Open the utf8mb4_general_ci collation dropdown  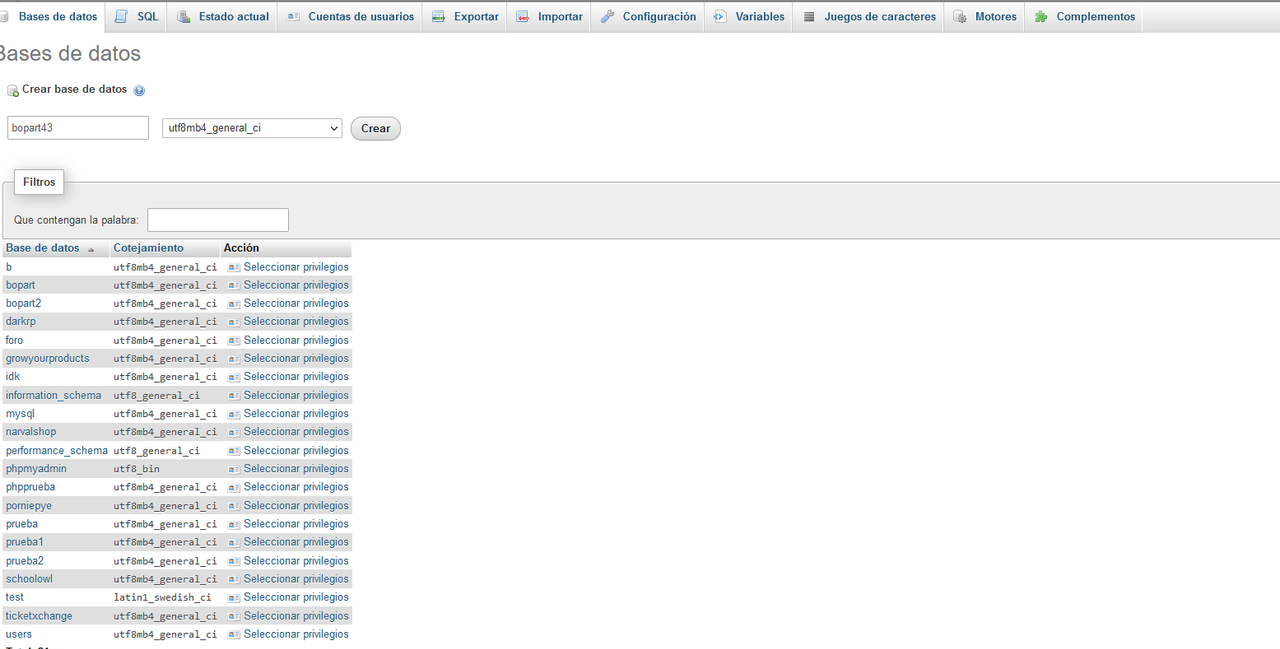pos(252,128)
